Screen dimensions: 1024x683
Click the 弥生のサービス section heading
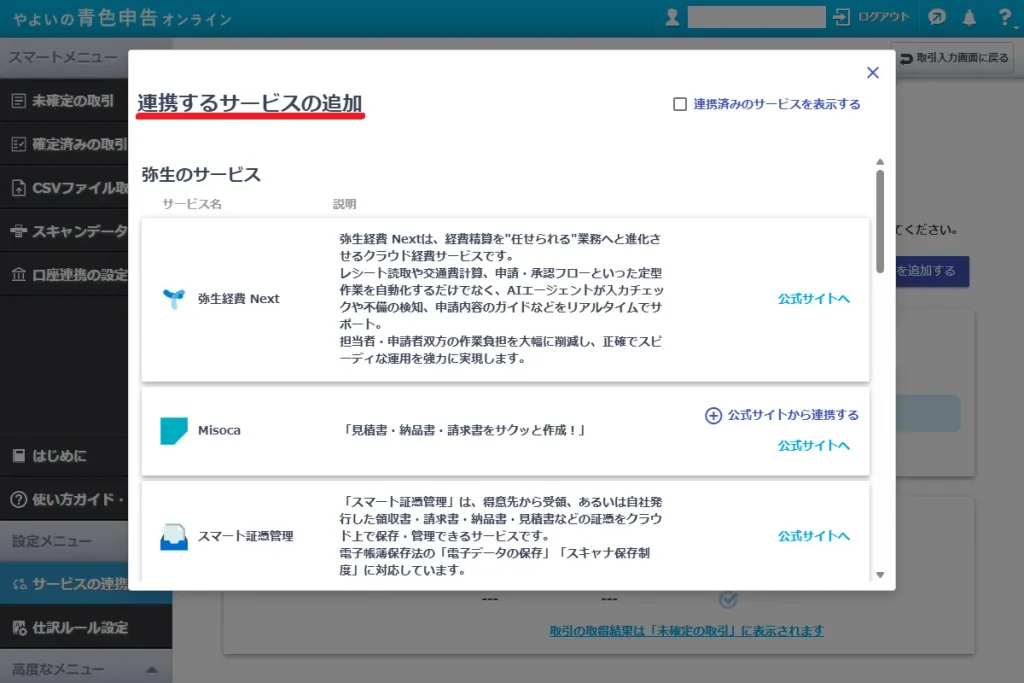coord(201,174)
